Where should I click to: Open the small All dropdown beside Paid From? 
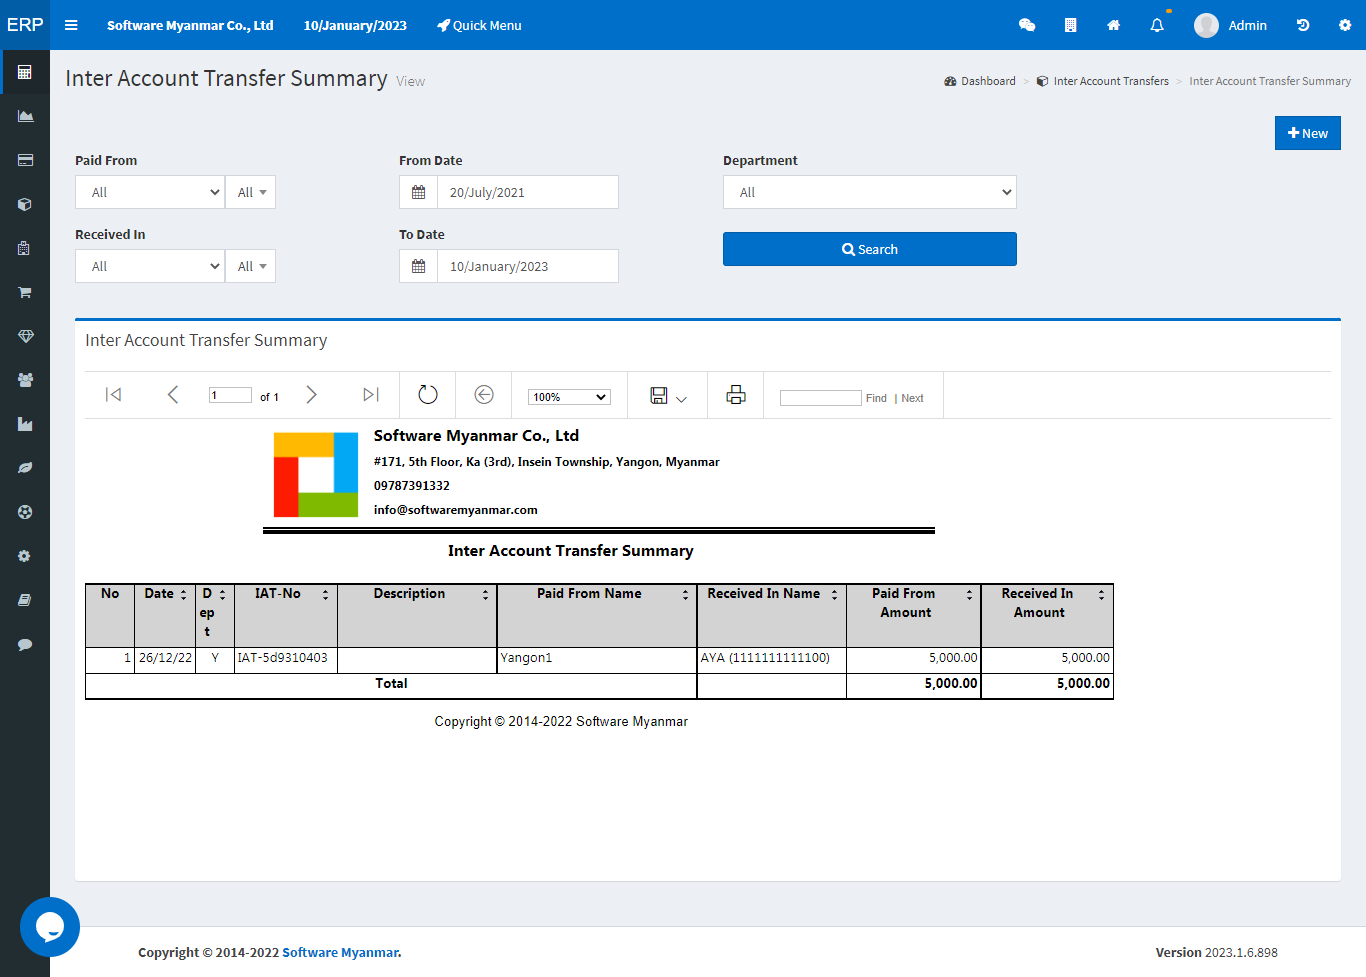pos(251,192)
